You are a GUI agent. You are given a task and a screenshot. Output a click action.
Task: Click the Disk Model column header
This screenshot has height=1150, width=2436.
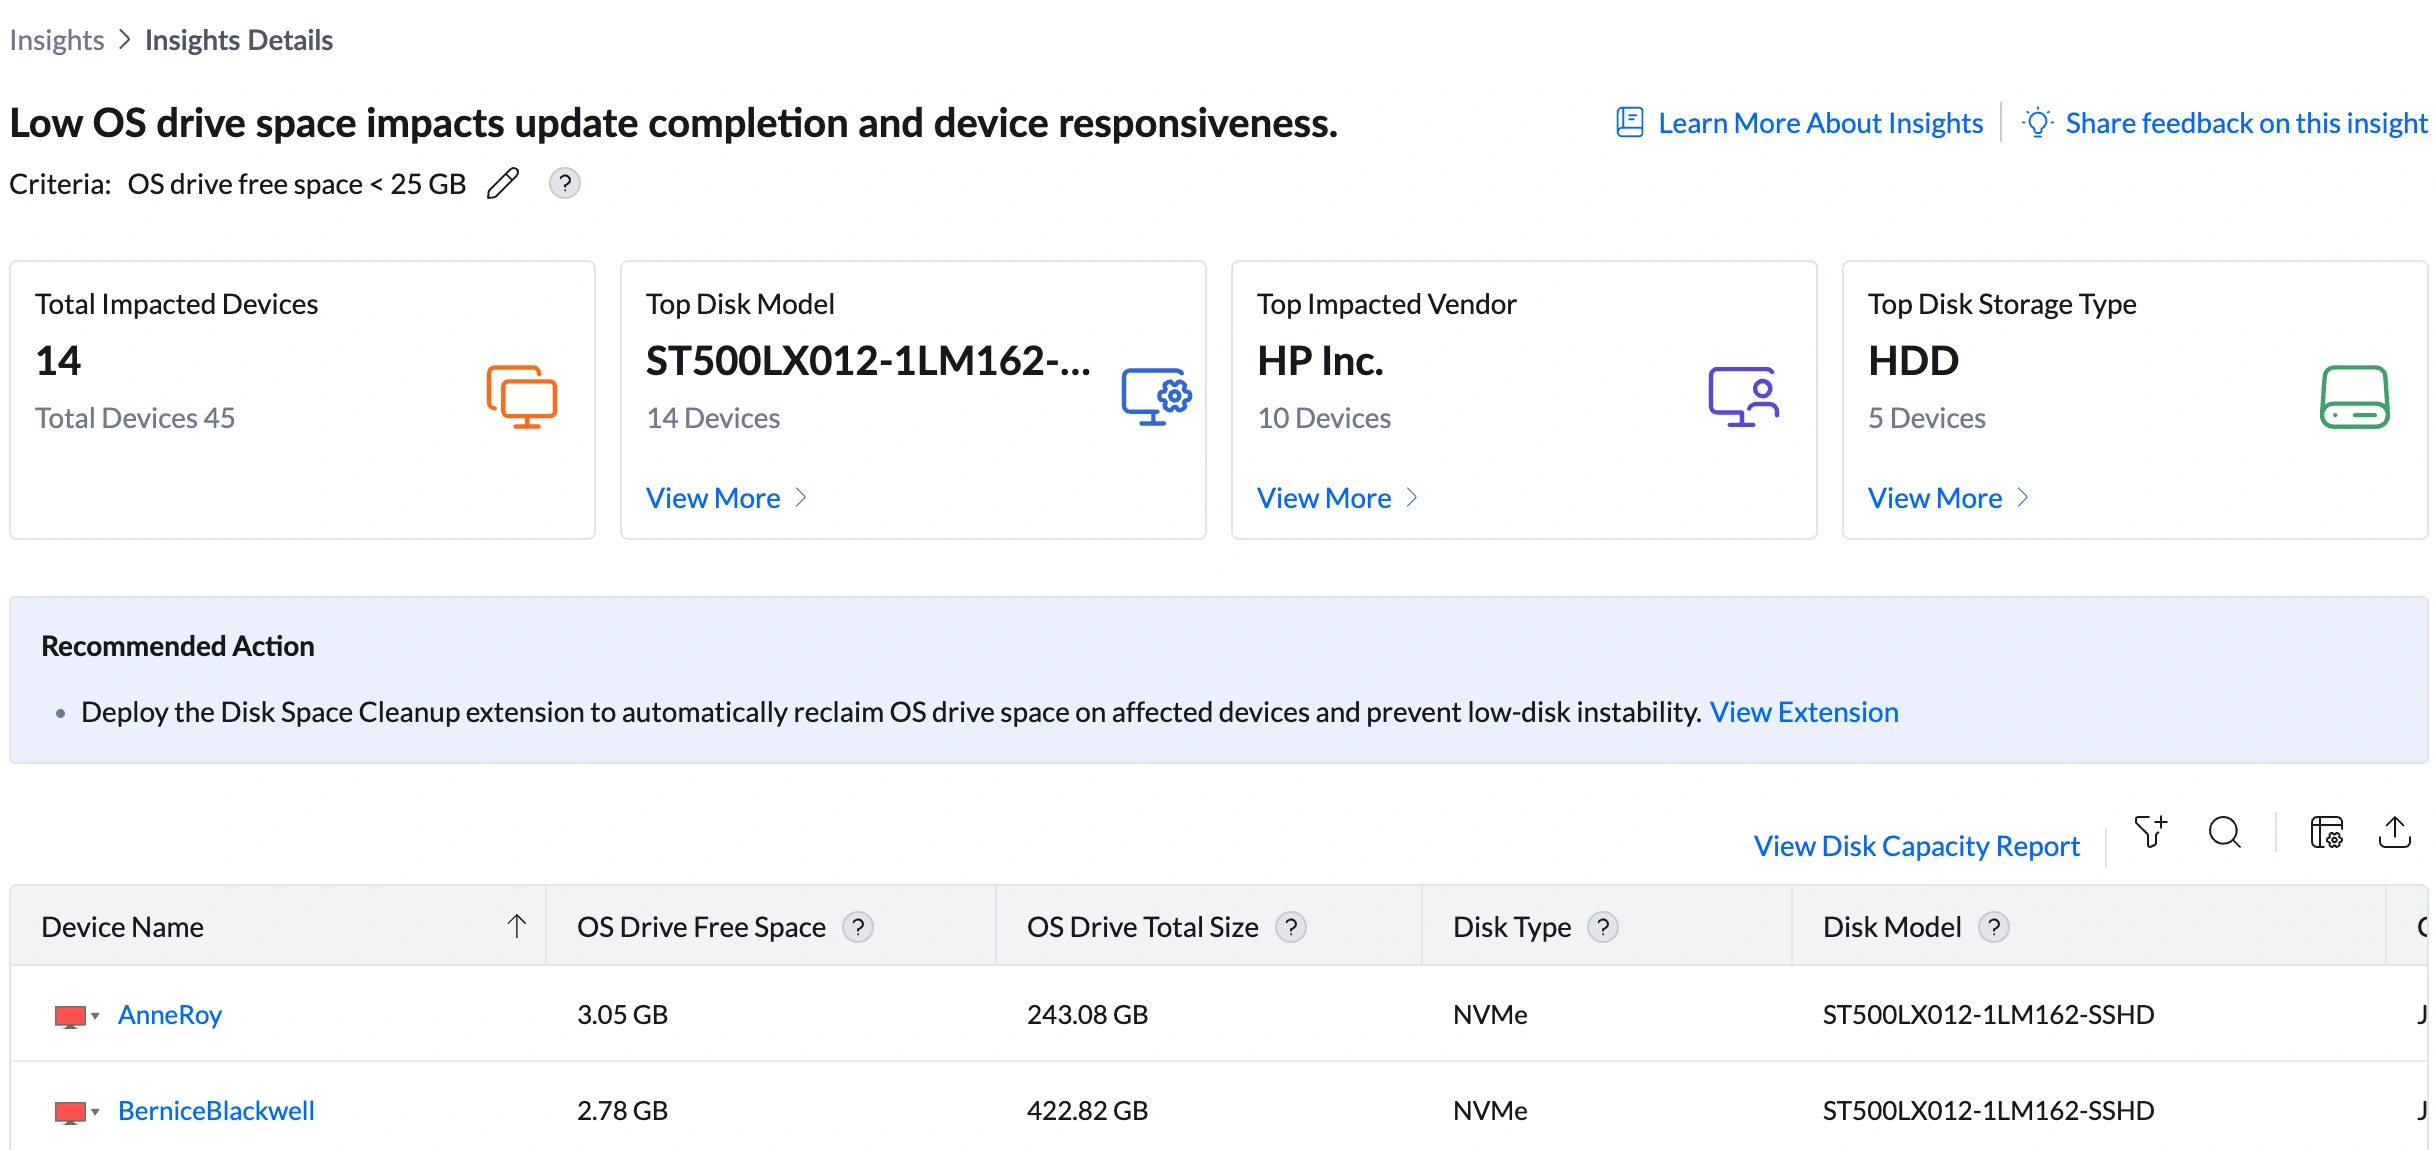[x=2089, y=926]
